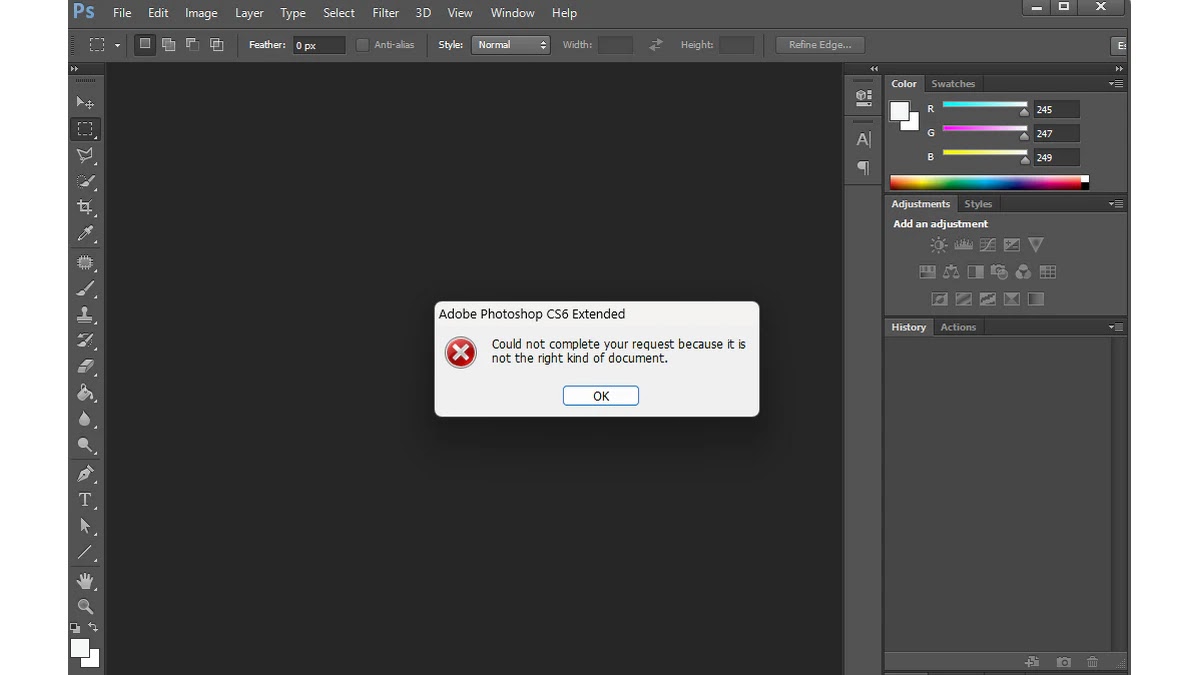Swap foreground and background colors
This screenshot has height=675, width=1200.
[x=94, y=628]
